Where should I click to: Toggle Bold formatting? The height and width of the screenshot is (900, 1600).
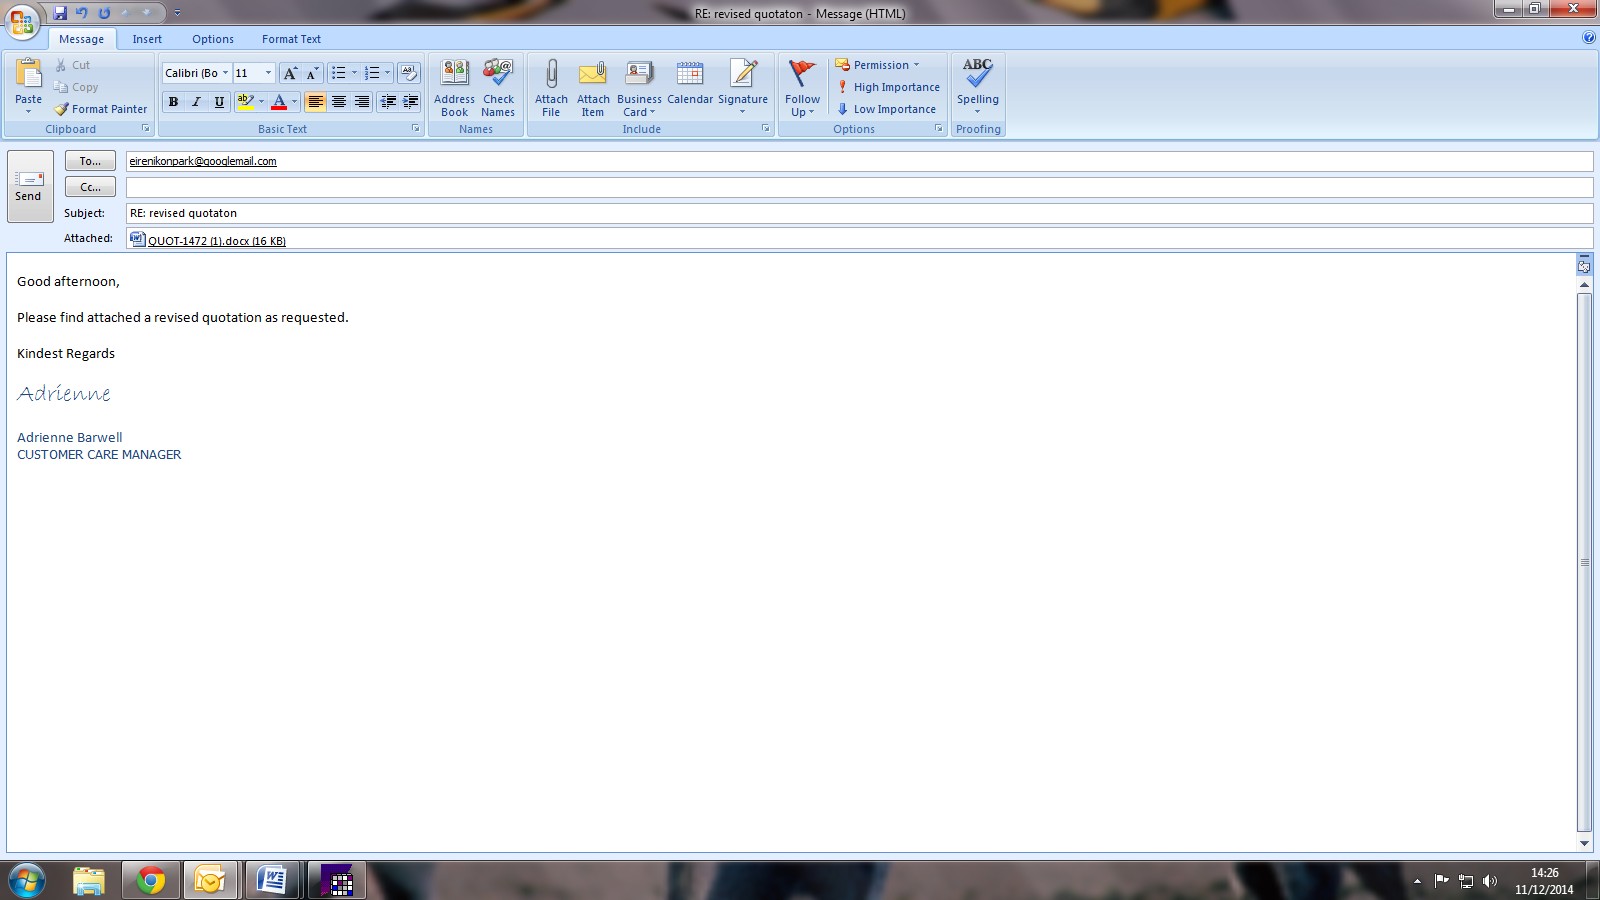pyautogui.click(x=173, y=102)
